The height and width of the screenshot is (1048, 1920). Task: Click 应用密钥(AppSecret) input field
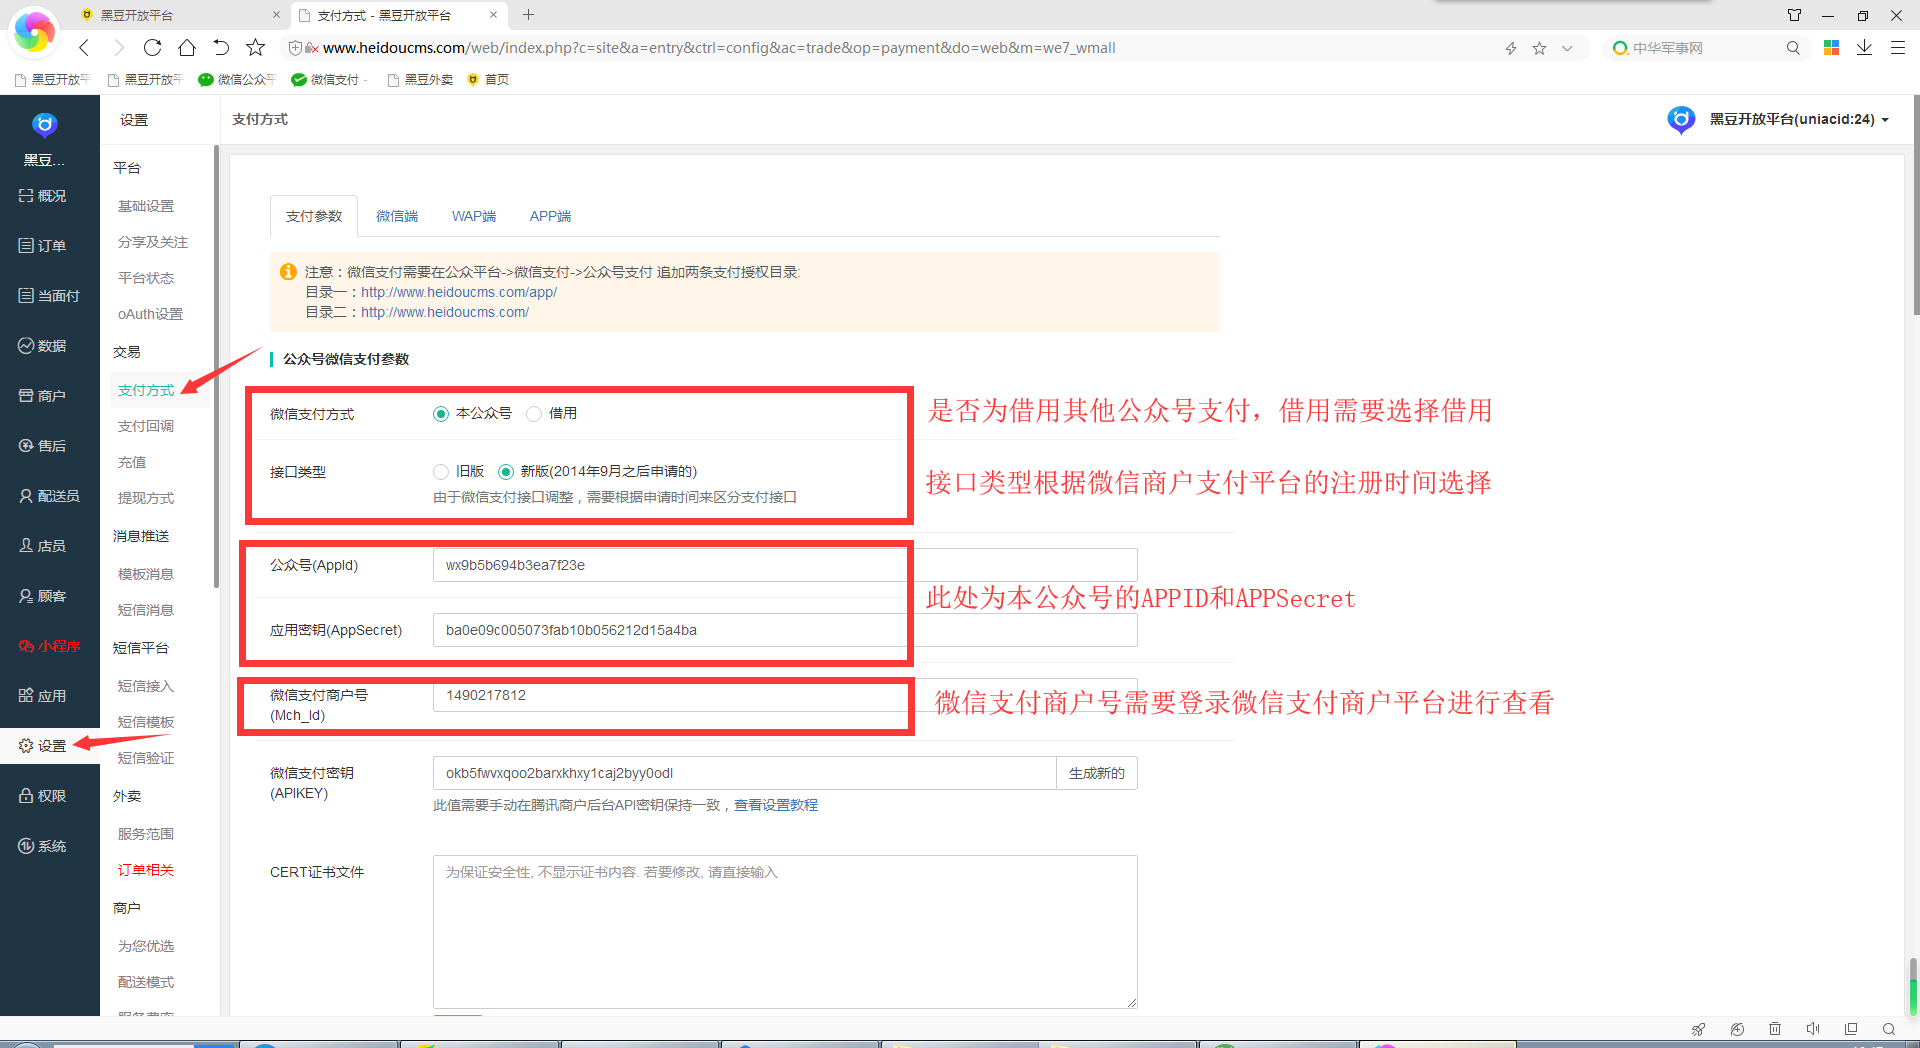(x=785, y=630)
